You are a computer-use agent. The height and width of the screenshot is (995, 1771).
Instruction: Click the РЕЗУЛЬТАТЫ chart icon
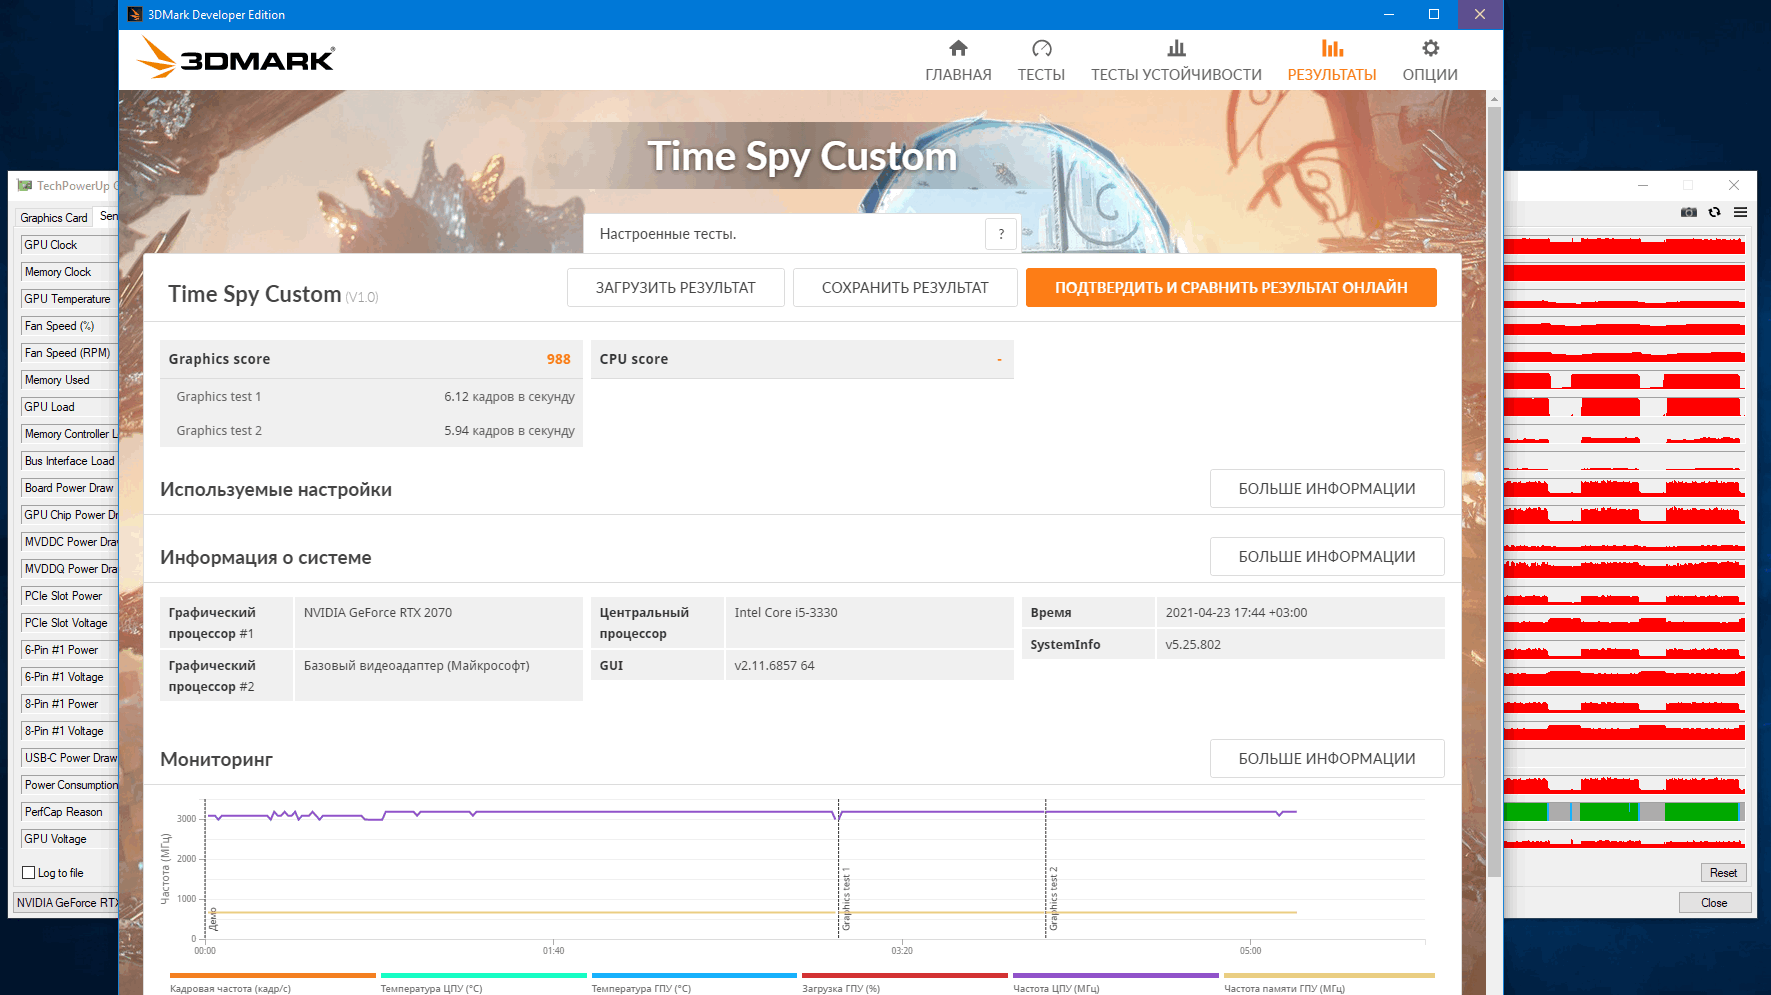pos(1332,48)
